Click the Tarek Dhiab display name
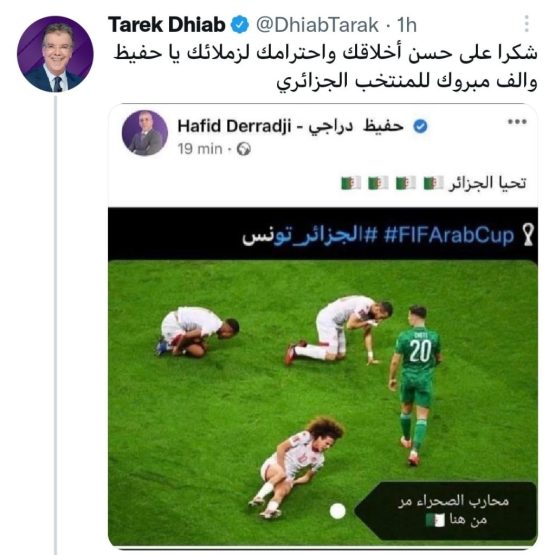 166,25
